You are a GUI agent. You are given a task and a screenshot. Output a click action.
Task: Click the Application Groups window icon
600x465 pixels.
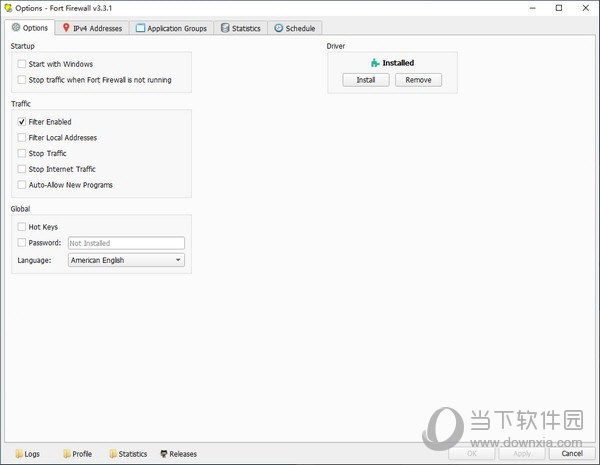coord(140,28)
